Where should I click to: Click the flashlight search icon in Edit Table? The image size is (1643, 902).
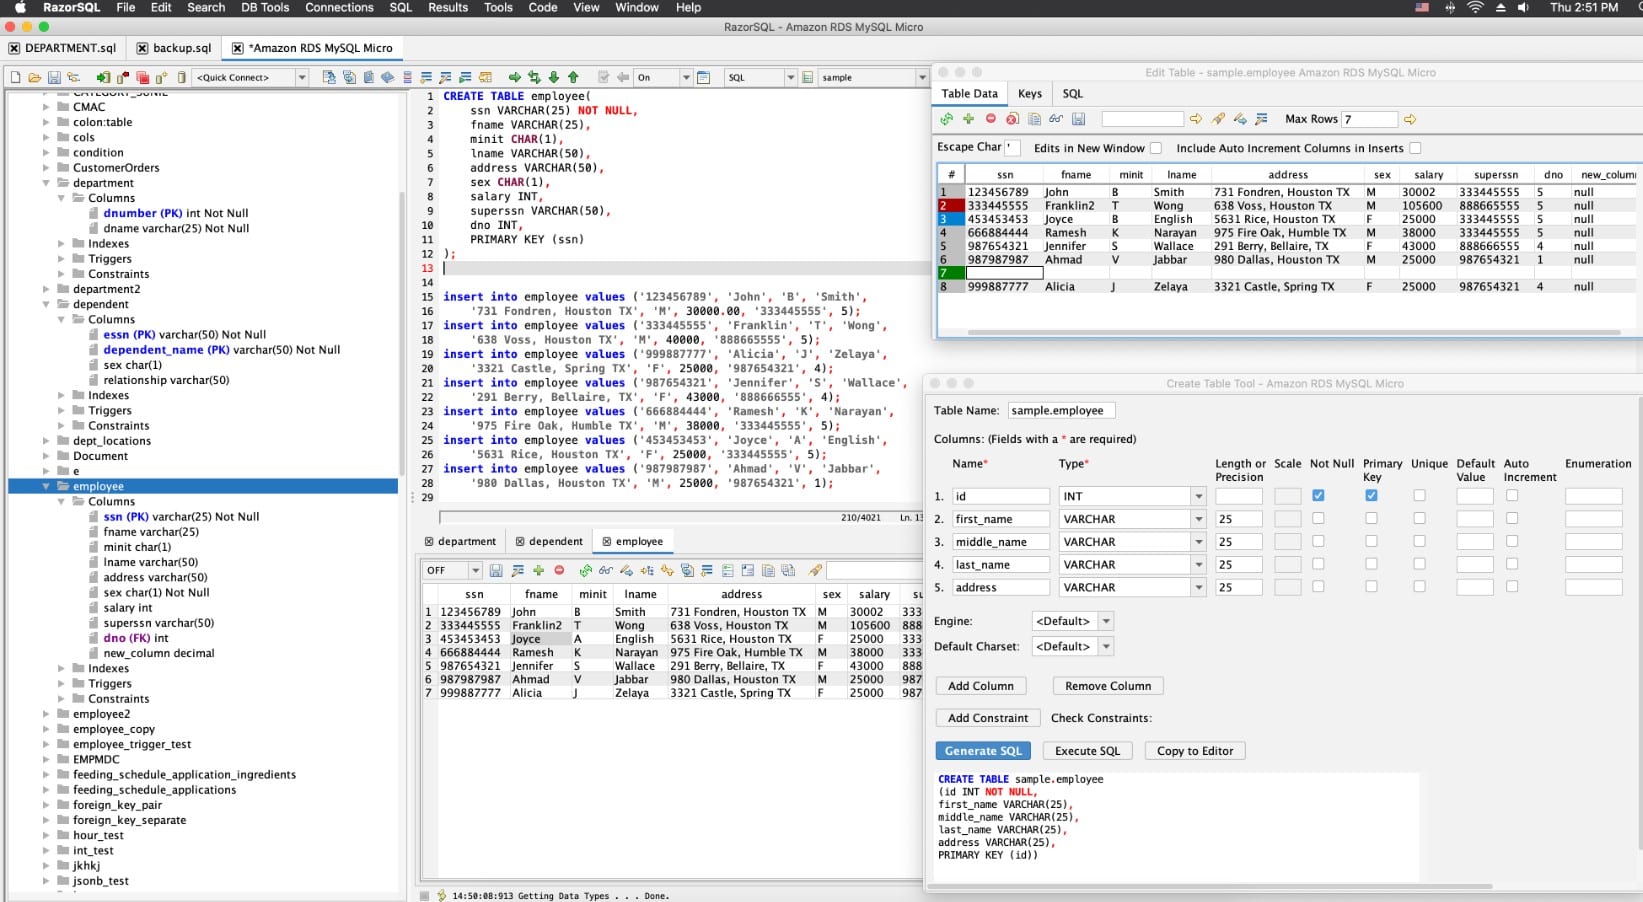[1218, 119]
